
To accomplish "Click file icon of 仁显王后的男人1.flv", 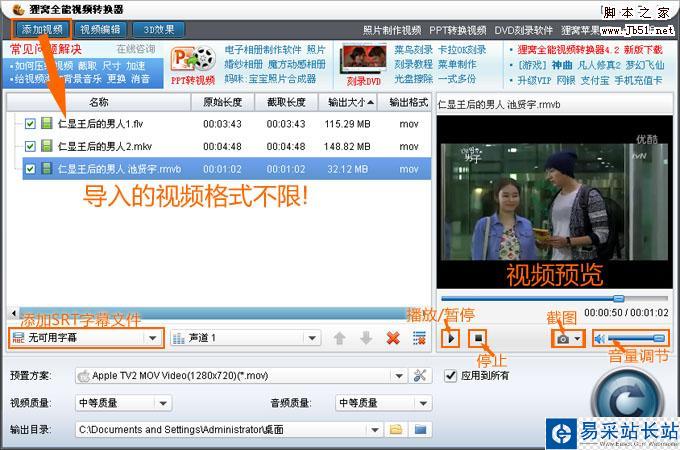I will pos(46,123).
